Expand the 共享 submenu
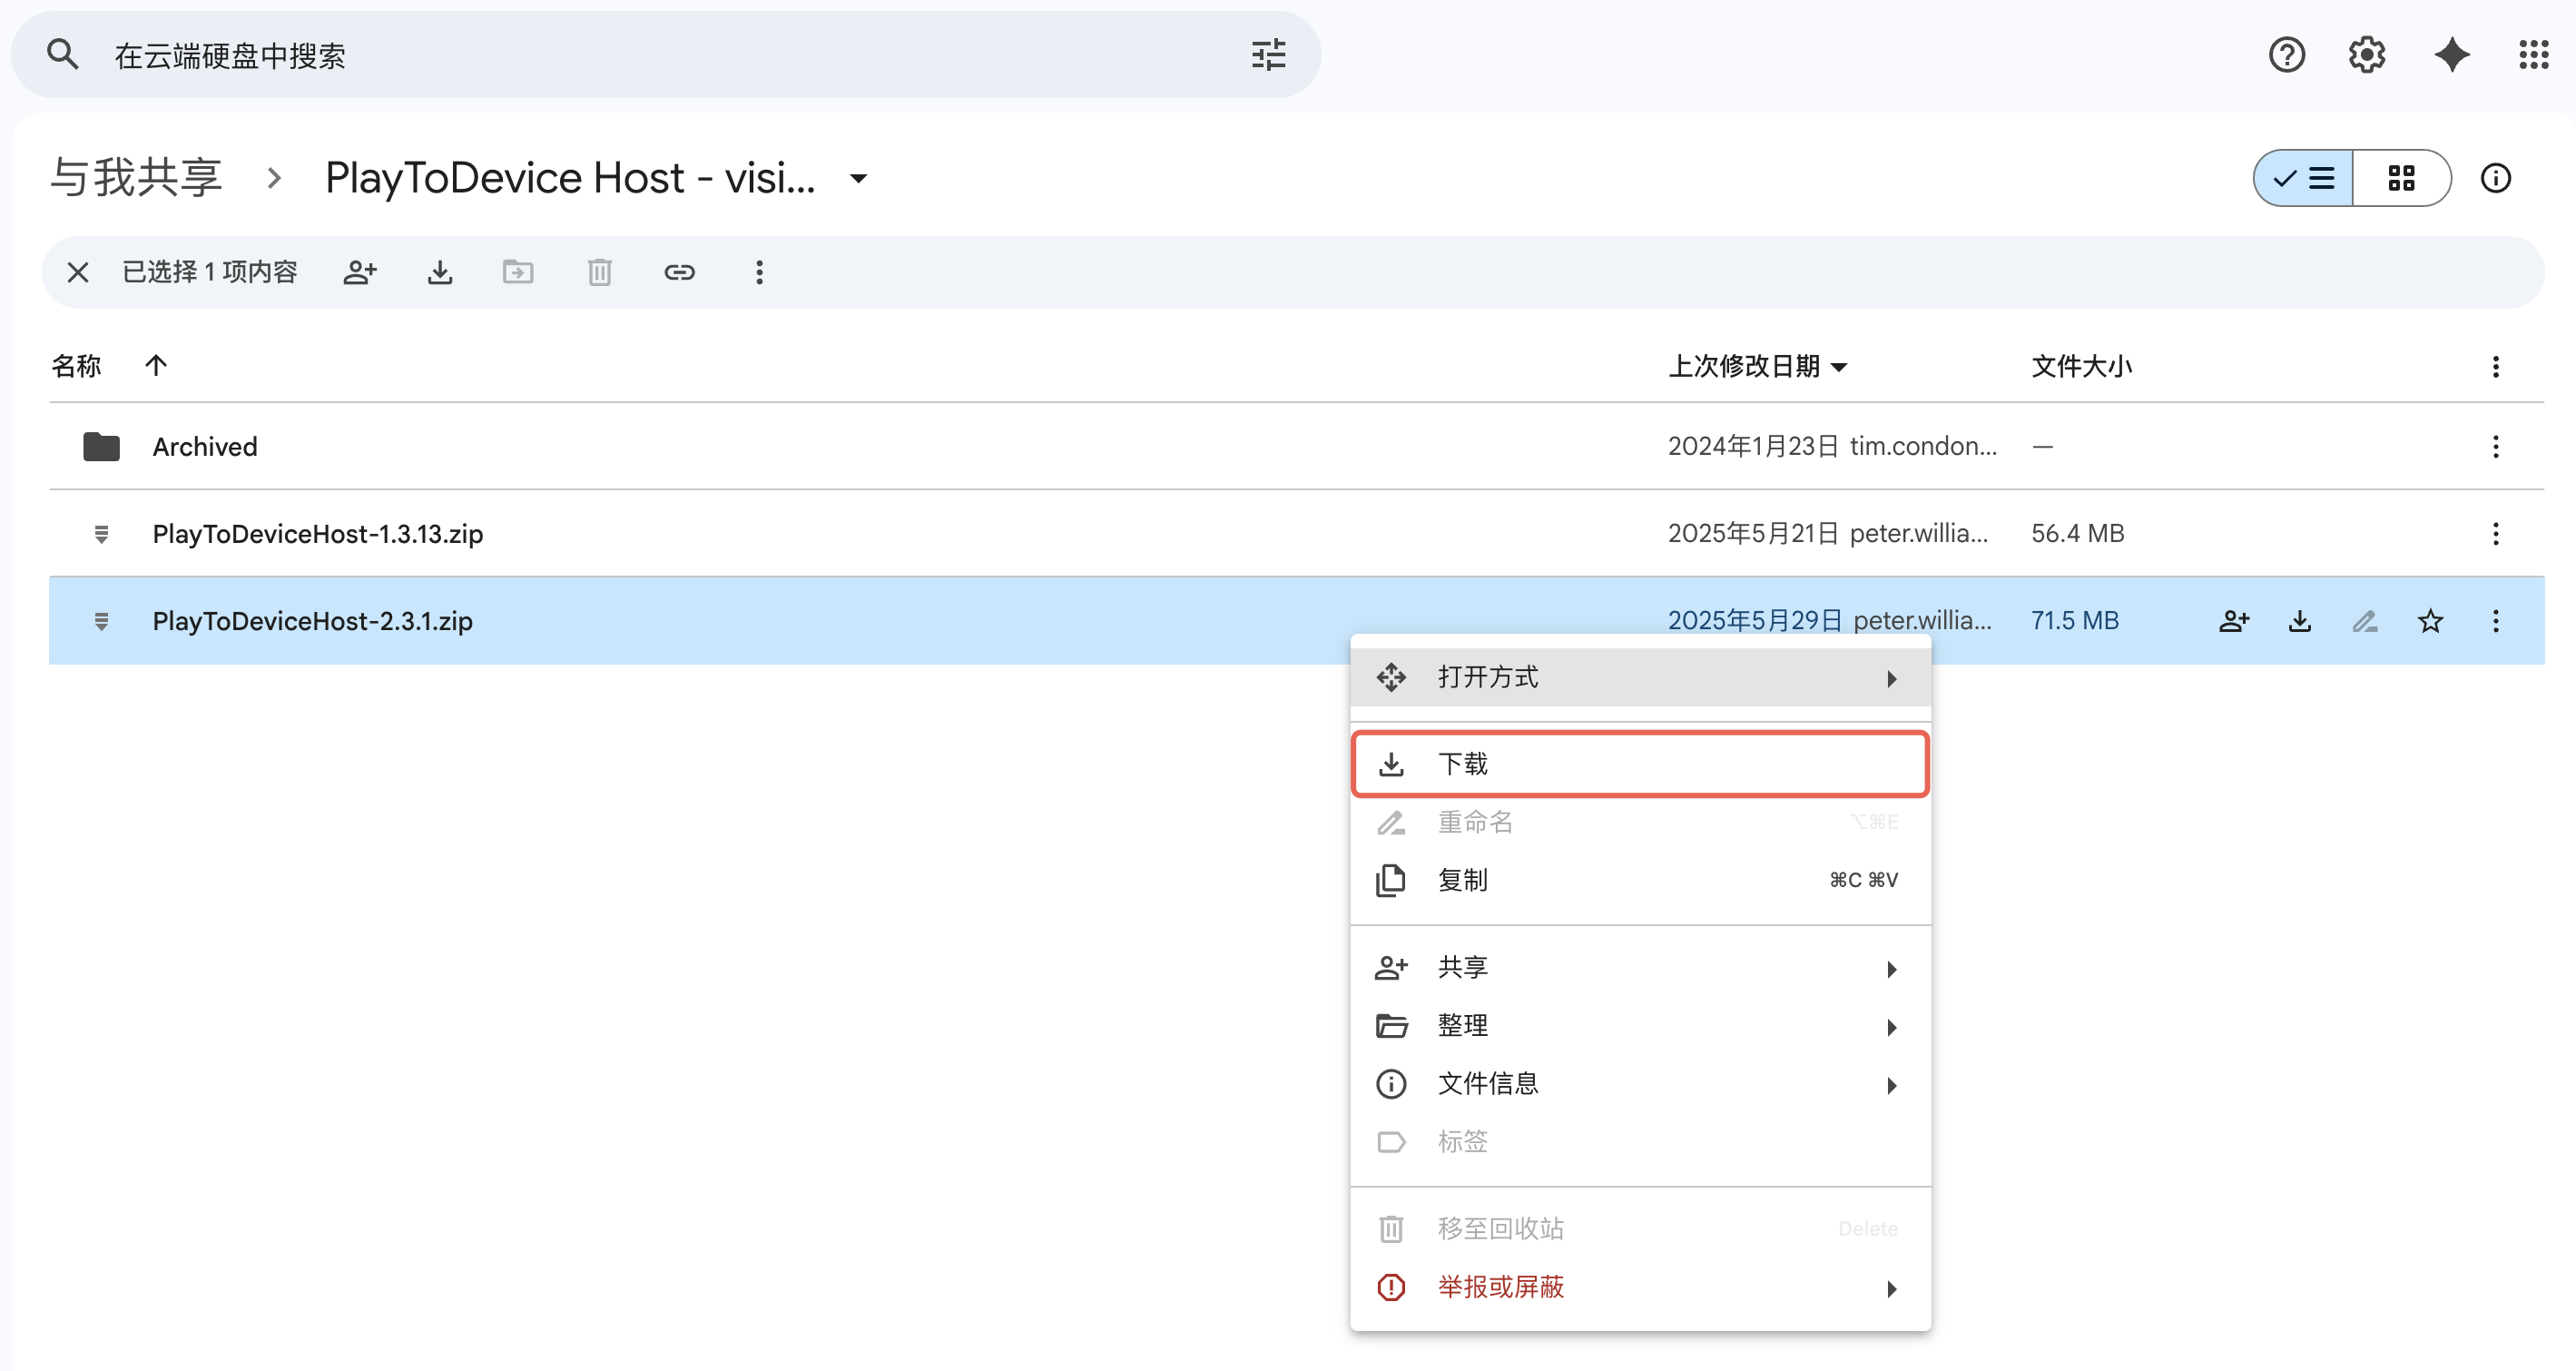This screenshot has width=2576, height=1371. pyautogui.click(x=1640, y=967)
